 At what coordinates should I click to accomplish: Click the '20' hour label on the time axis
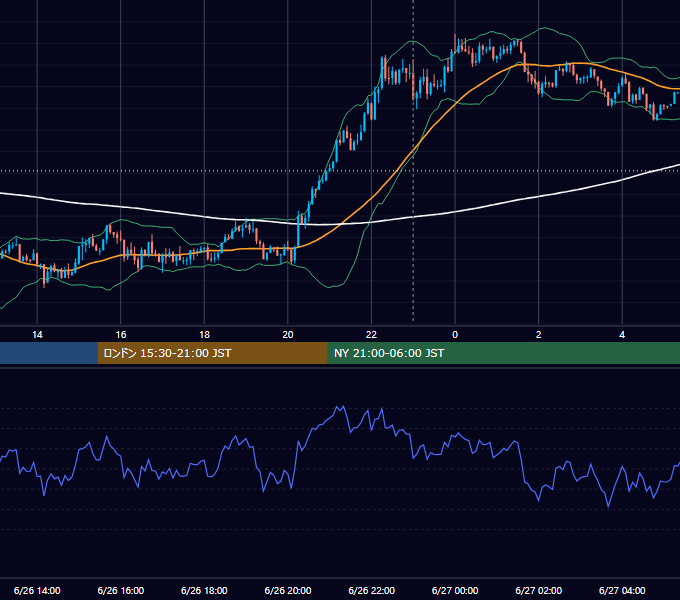[288, 335]
